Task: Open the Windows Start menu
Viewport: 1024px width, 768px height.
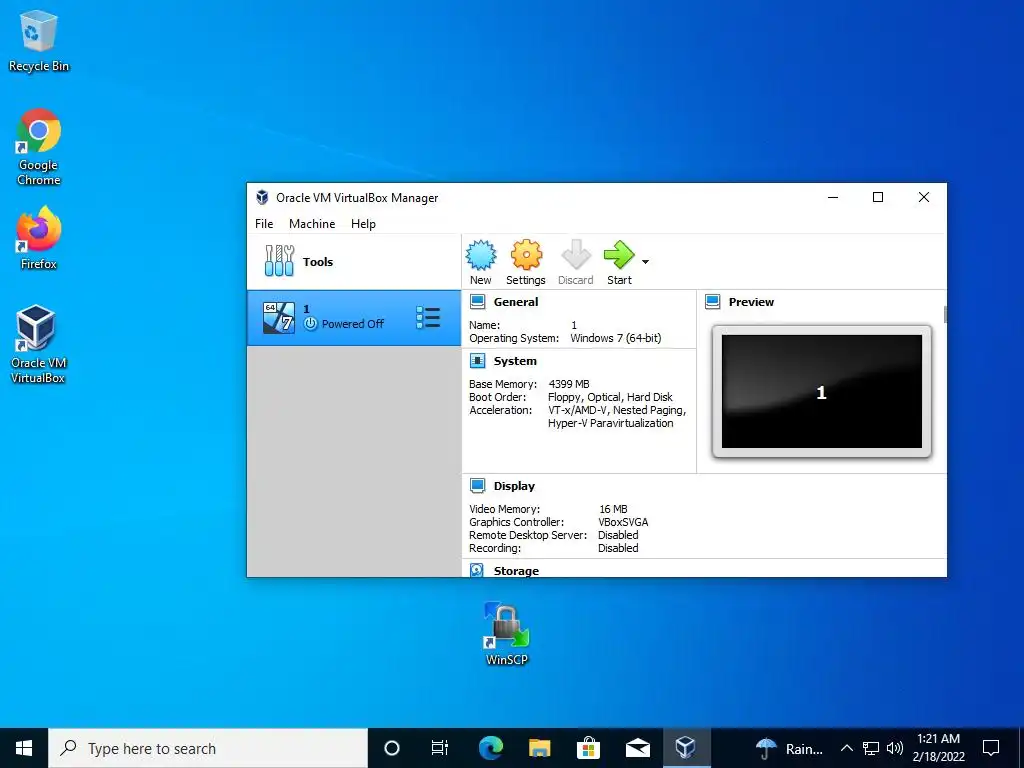Action: (24, 748)
